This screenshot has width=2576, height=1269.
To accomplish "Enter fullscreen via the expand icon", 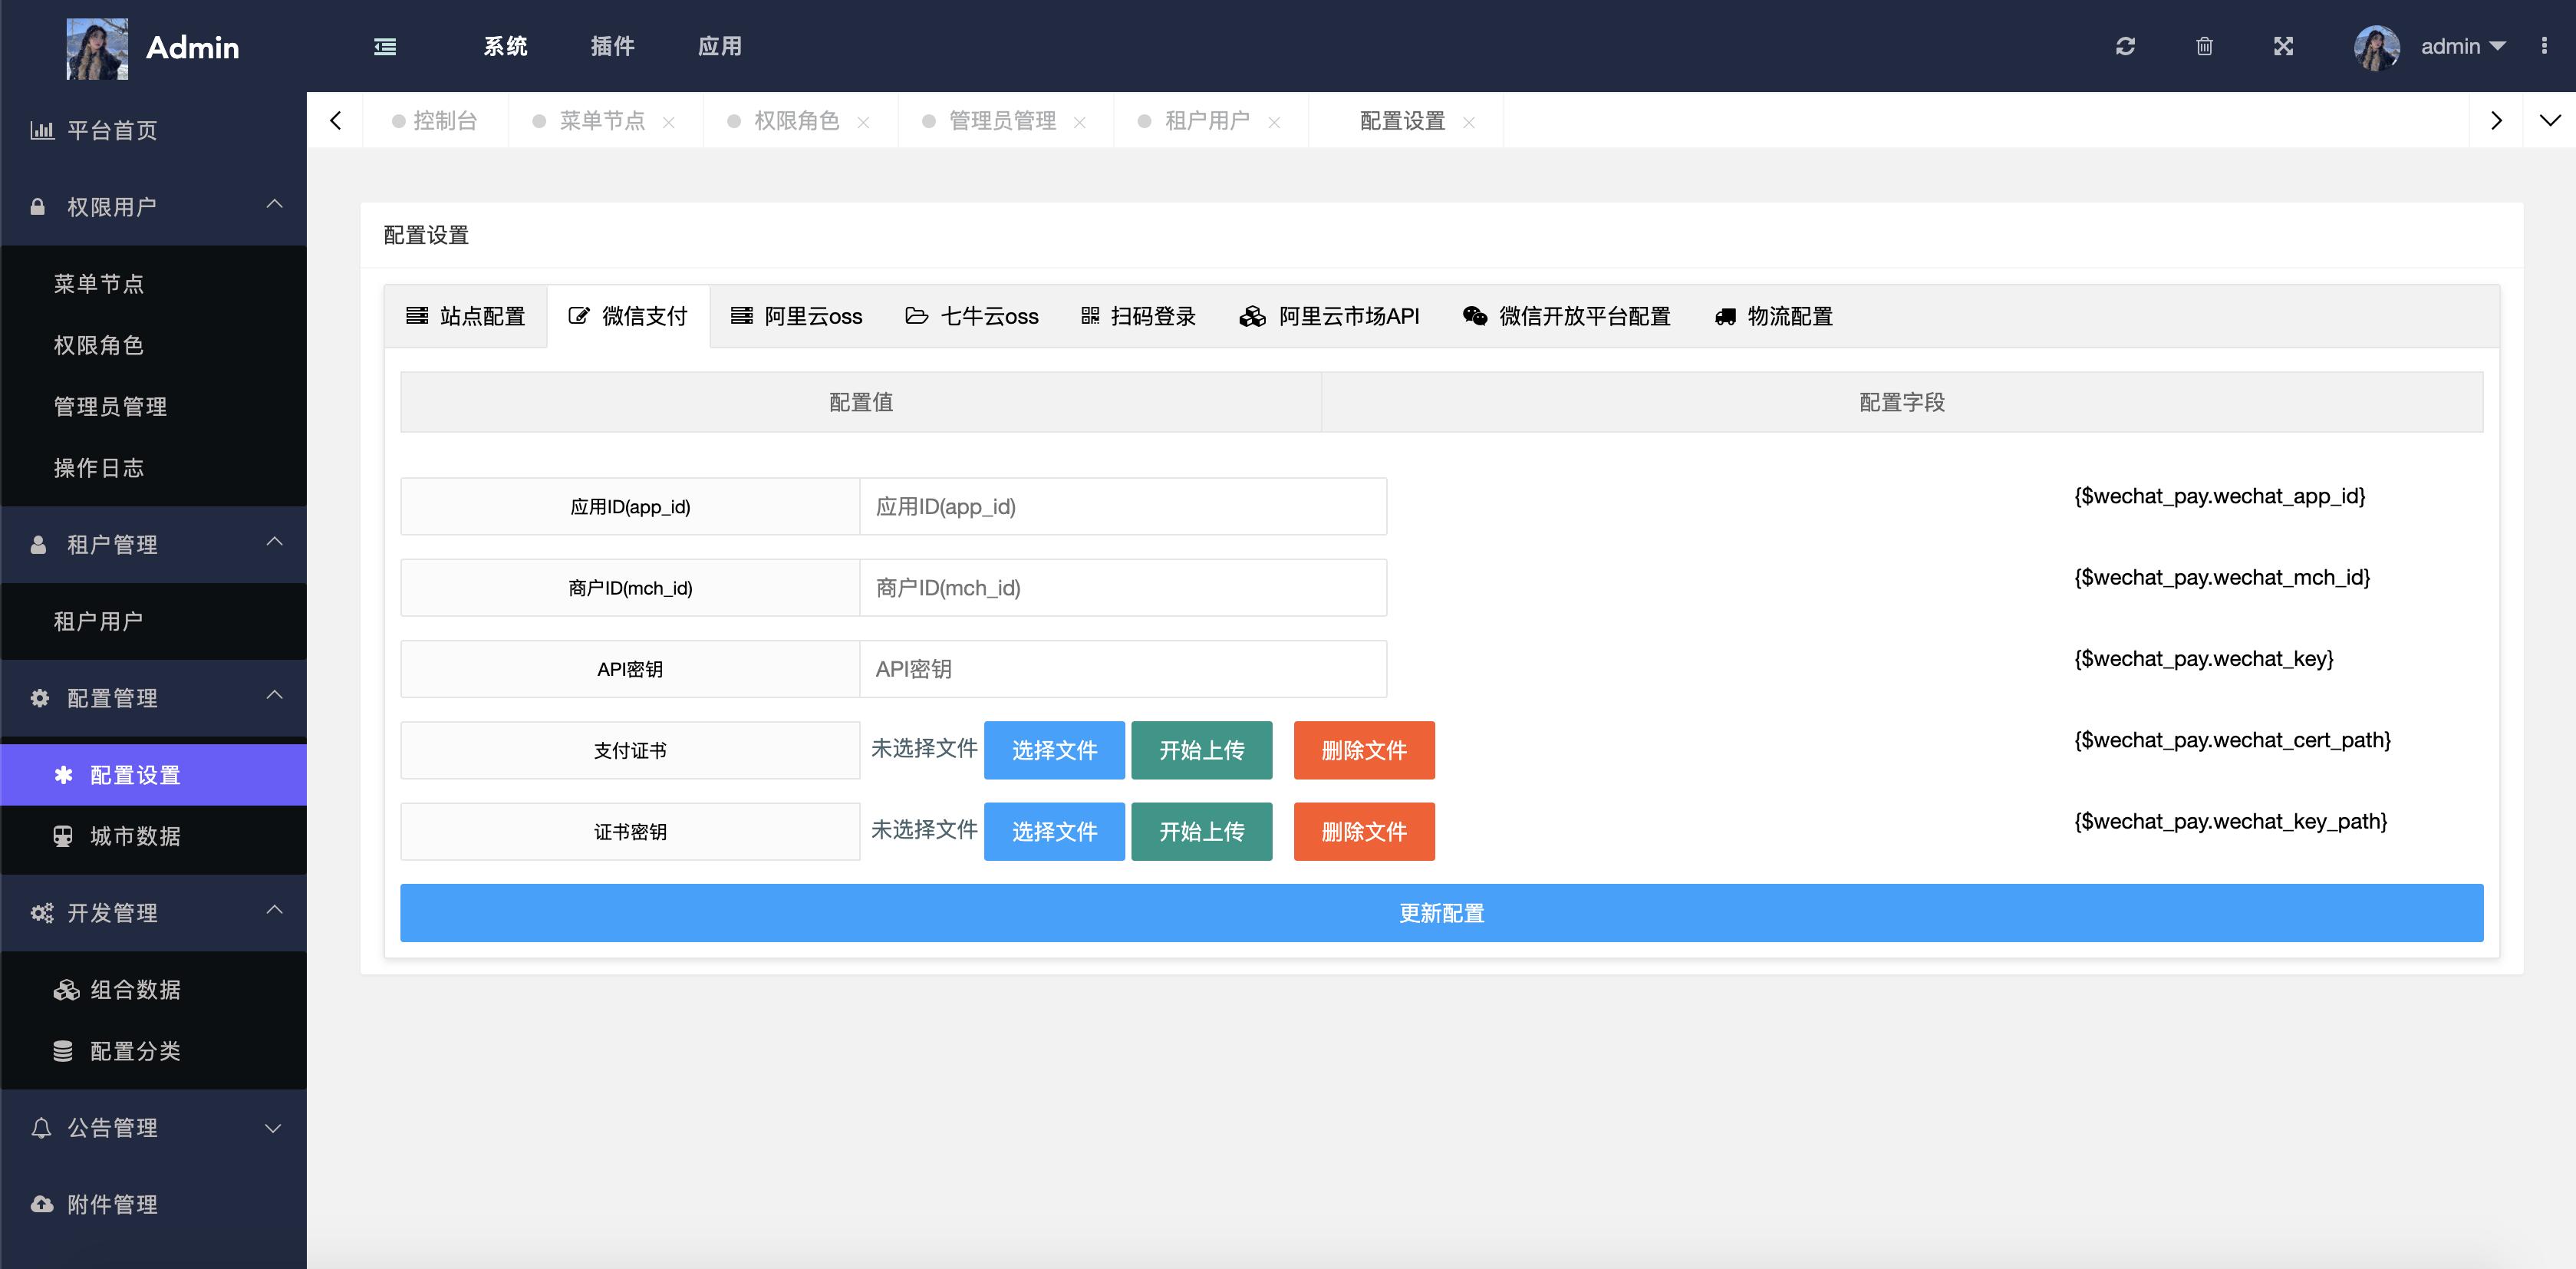I will 2283,46.
